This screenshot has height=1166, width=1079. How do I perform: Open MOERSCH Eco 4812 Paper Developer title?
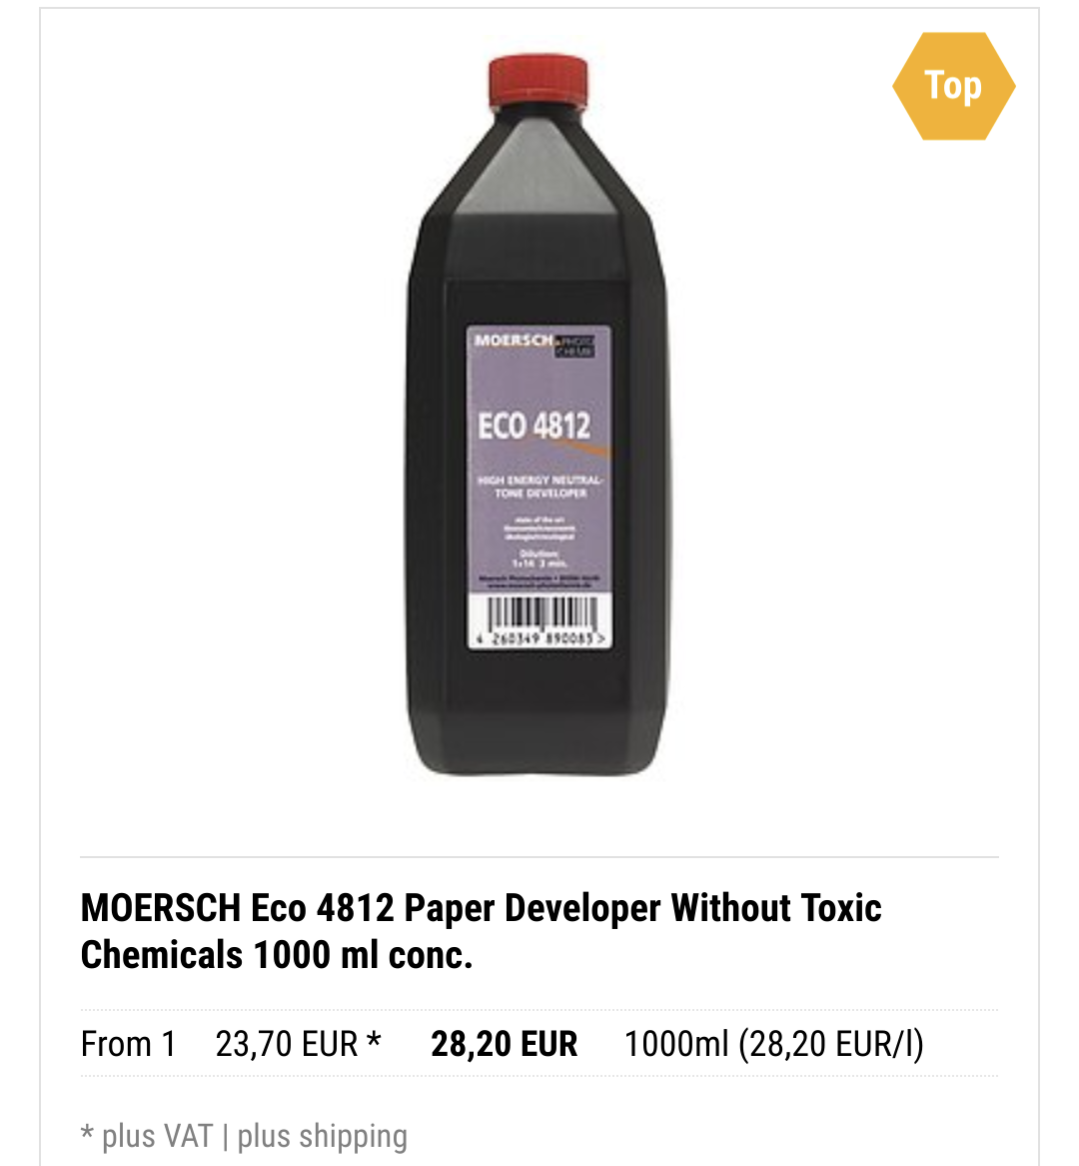(481, 908)
